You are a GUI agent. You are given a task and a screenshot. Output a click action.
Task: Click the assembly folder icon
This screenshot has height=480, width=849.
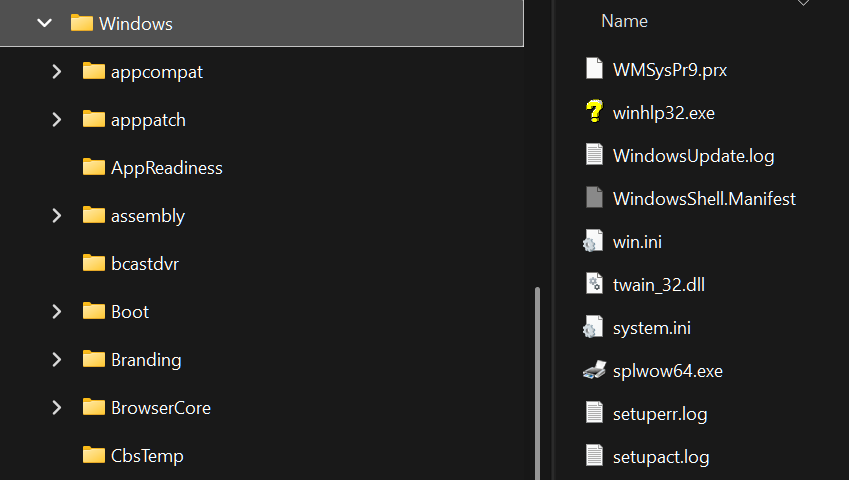(94, 215)
